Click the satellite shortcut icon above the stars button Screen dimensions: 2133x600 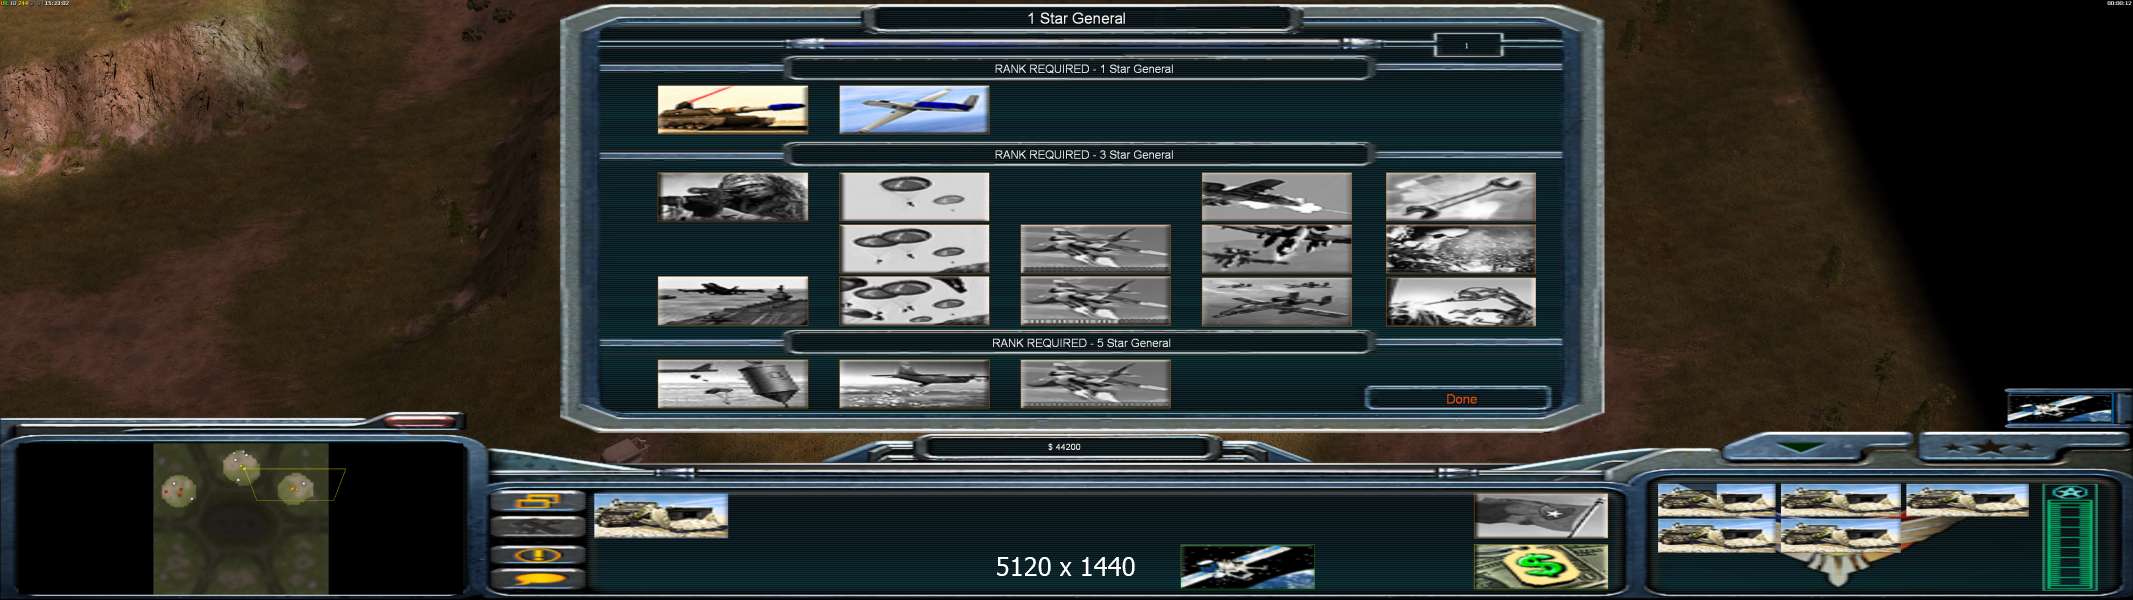point(2061,408)
